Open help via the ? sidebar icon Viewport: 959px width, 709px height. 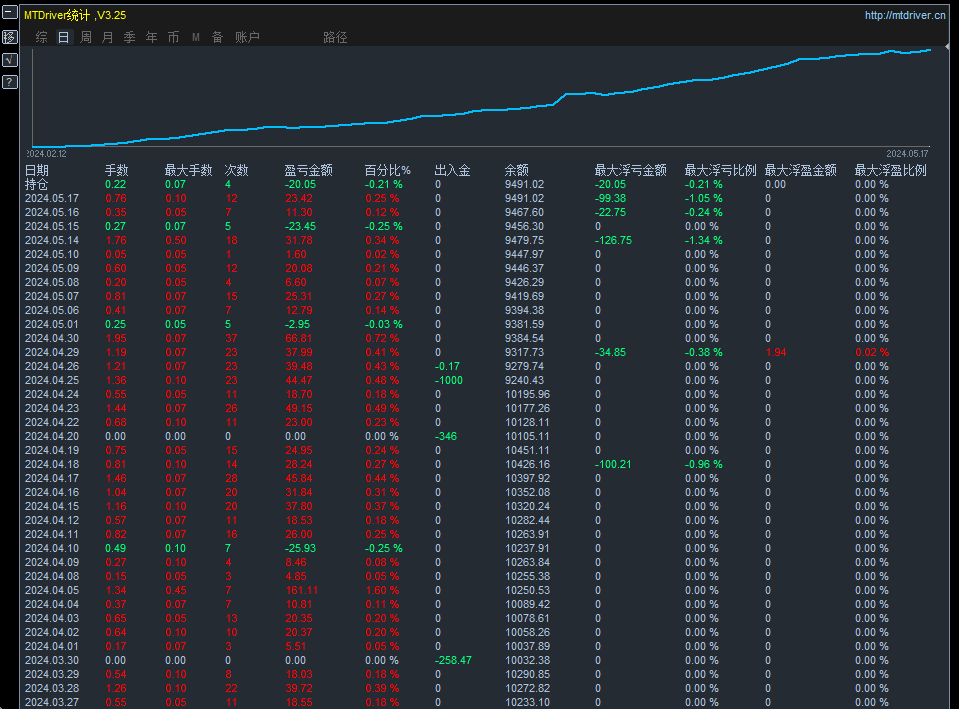coord(10,81)
